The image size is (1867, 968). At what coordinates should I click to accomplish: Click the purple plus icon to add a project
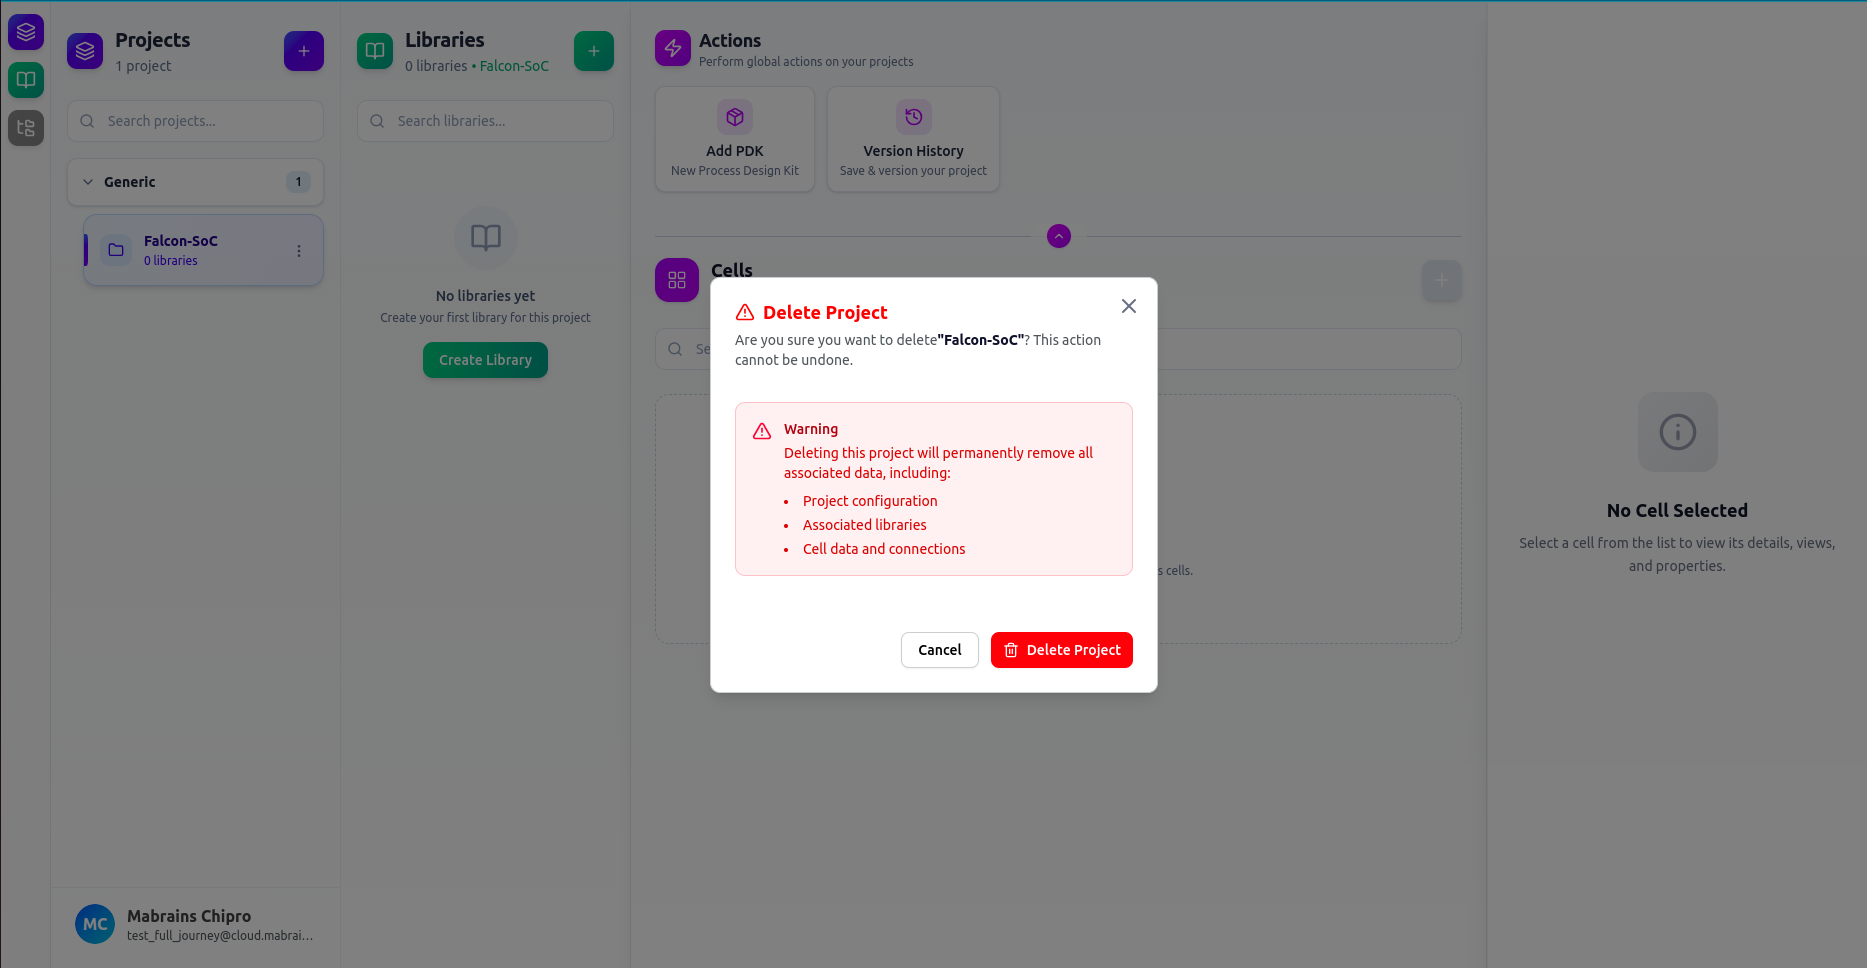pyautogui.click(x=304, y=51)
